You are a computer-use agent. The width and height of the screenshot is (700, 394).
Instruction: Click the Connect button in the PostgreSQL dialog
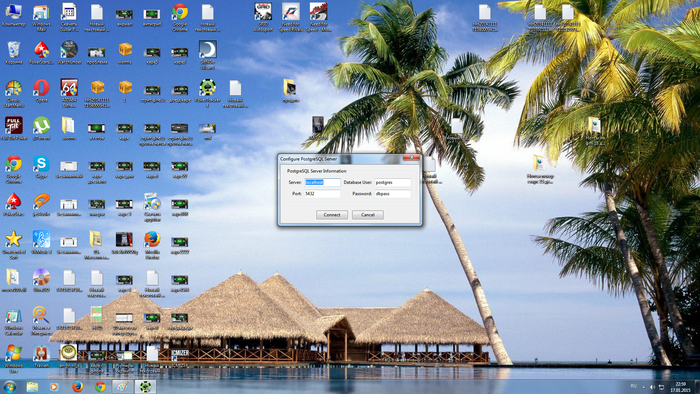[332, 215]
